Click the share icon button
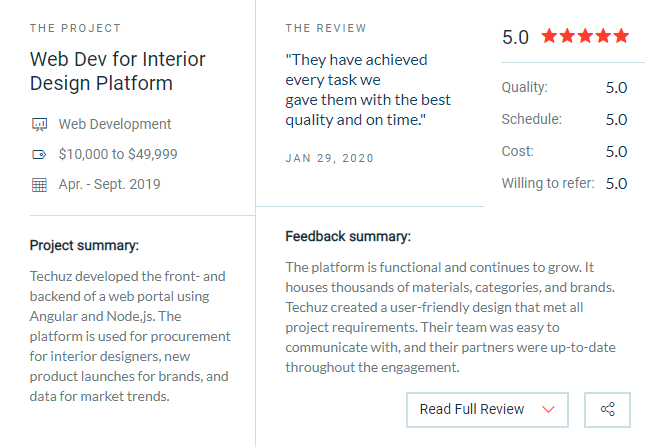Viewport: 645px width, 447px height. (607, 410)
